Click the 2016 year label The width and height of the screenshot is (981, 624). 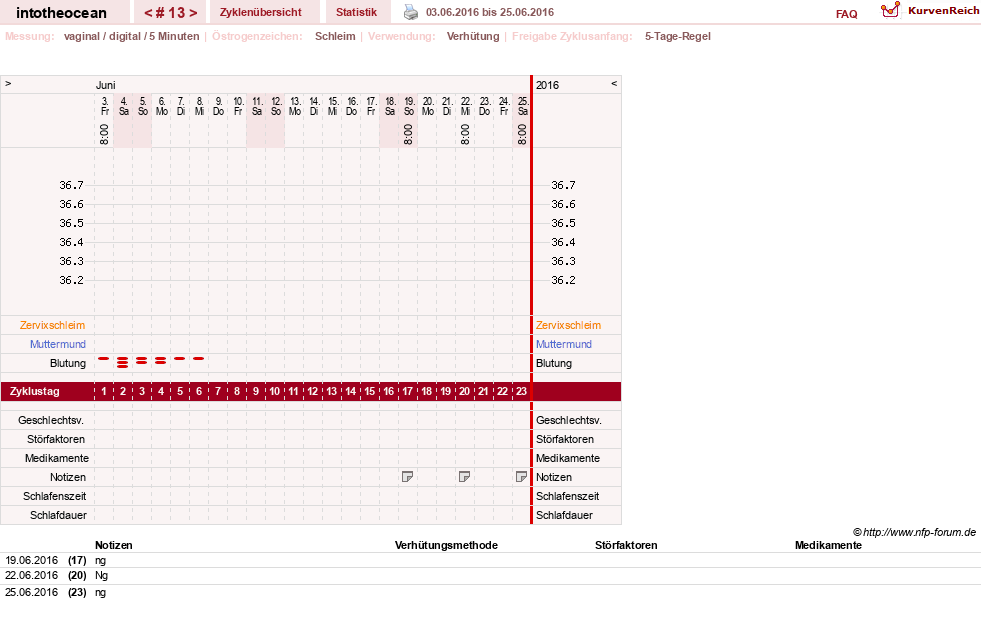pyautogui.click(x=547, y=85)
